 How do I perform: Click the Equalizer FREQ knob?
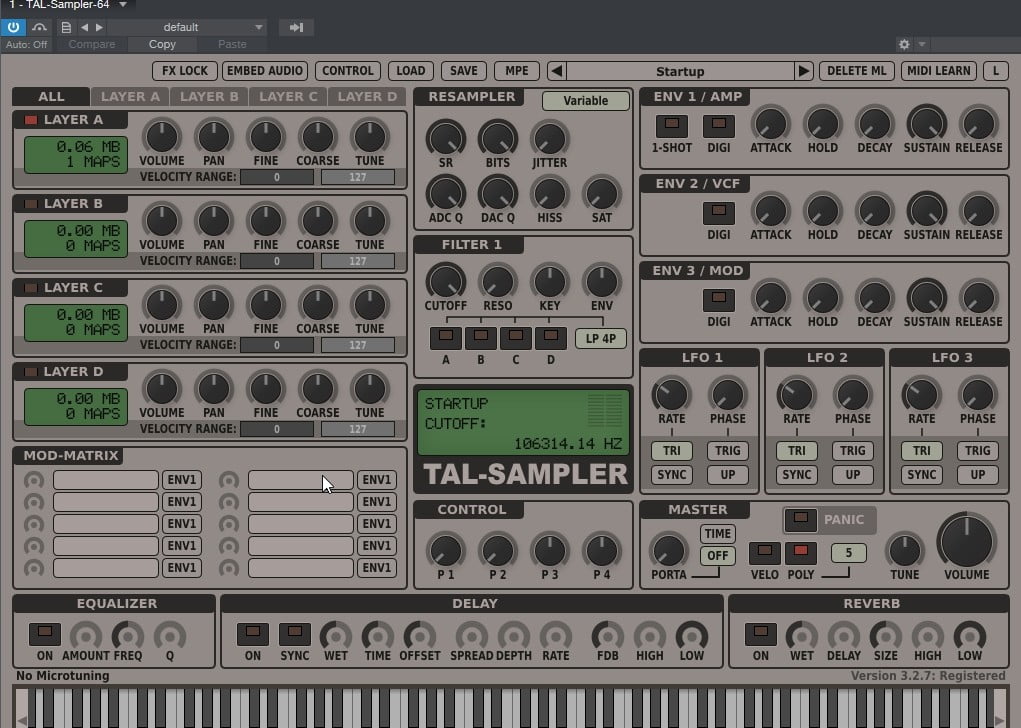(x=128, y=636)
